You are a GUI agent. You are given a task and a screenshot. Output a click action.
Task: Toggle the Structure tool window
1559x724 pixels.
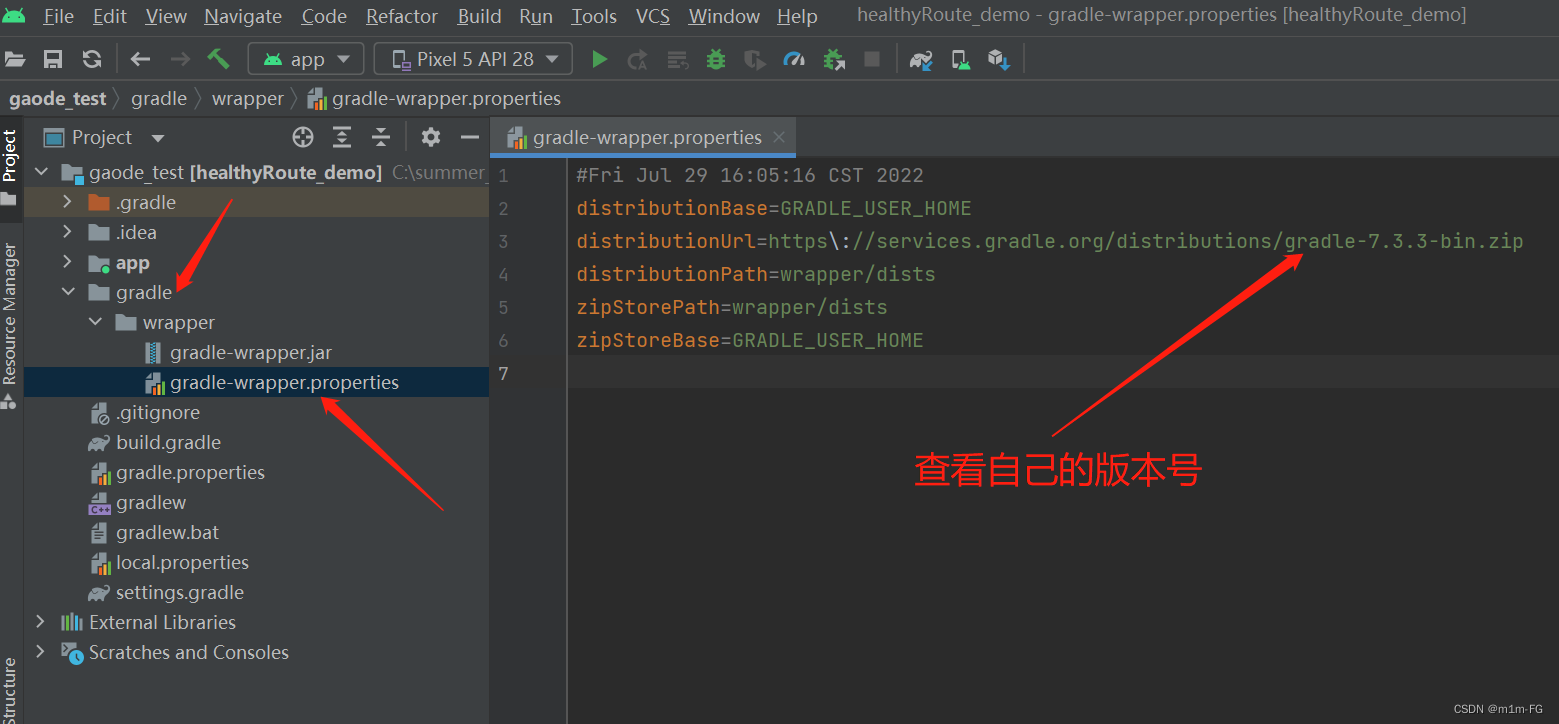coord(11,690)
